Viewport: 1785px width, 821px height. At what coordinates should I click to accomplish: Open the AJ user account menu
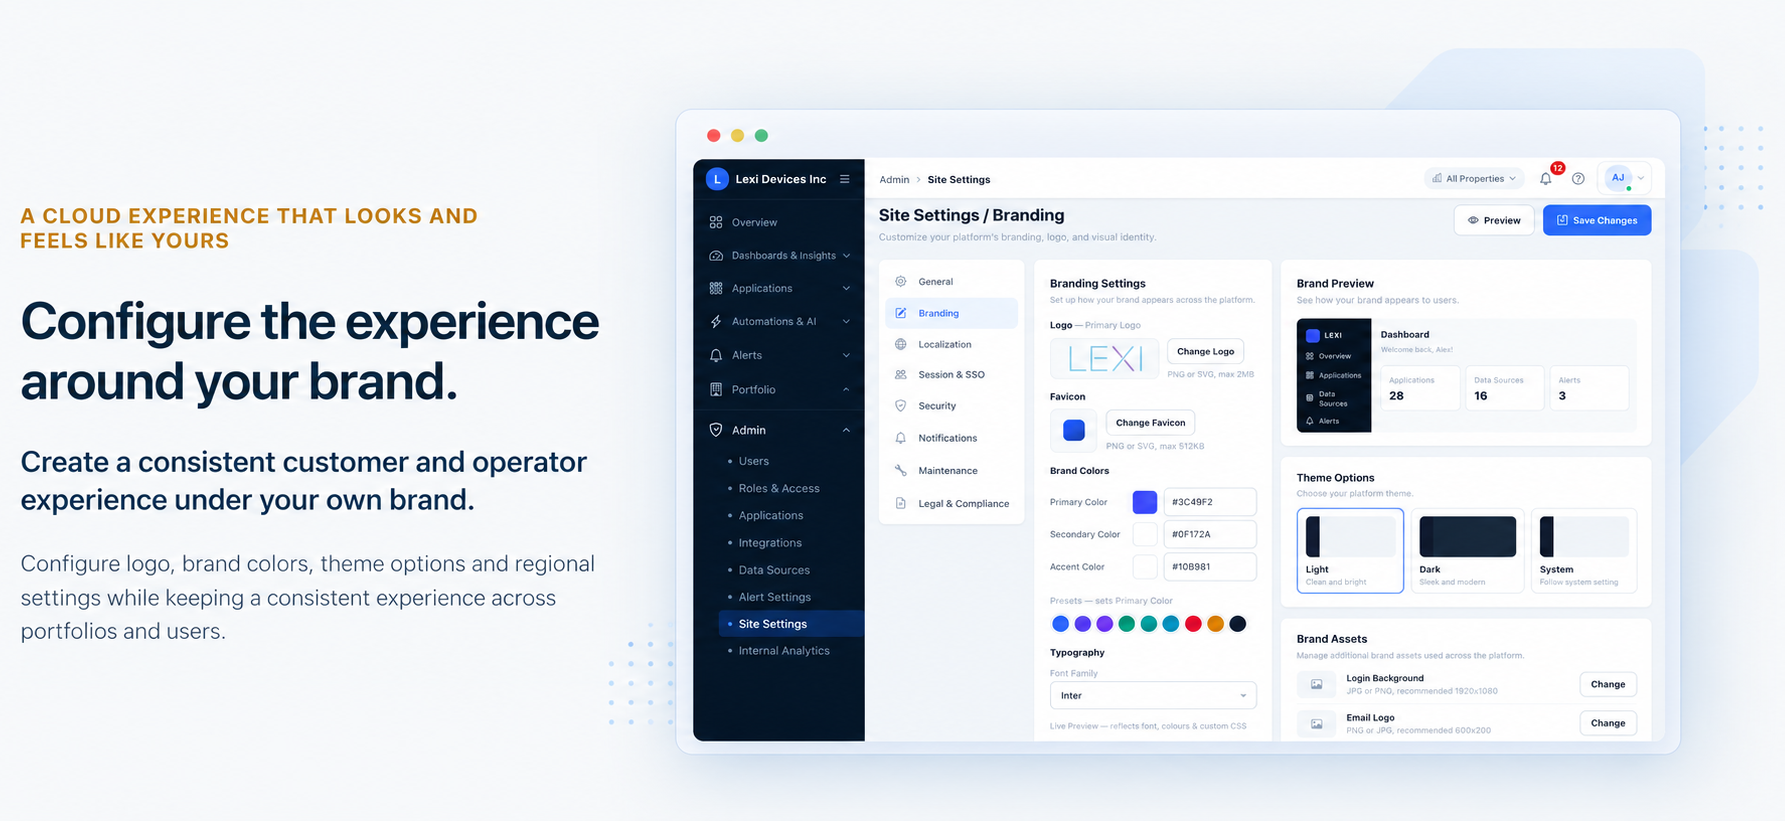[x=1625, y=178]
